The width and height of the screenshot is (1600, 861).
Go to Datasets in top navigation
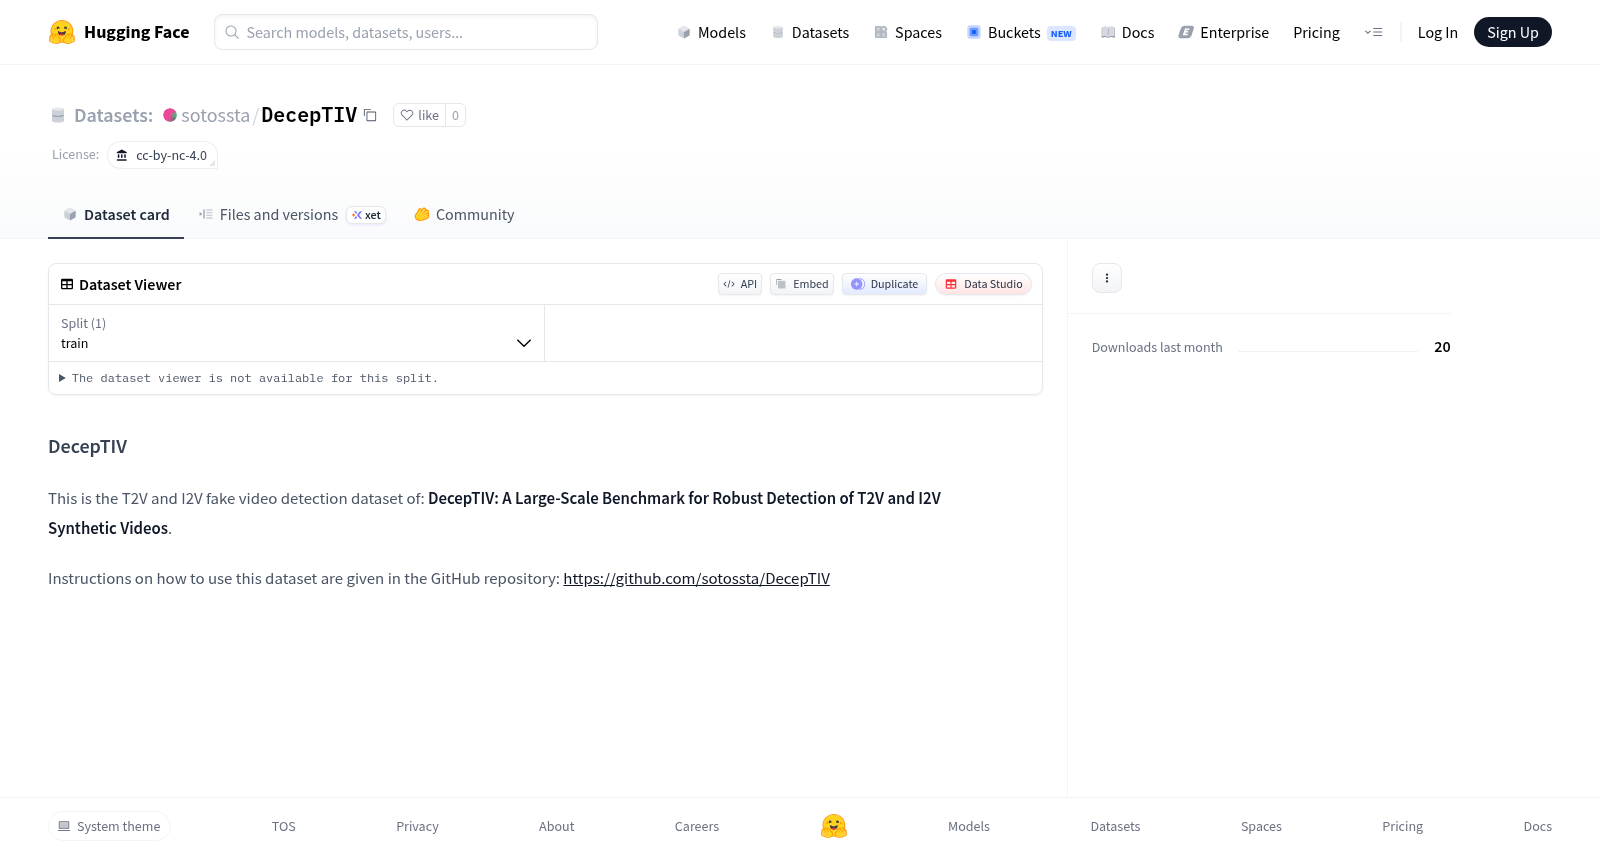[810, 32]
